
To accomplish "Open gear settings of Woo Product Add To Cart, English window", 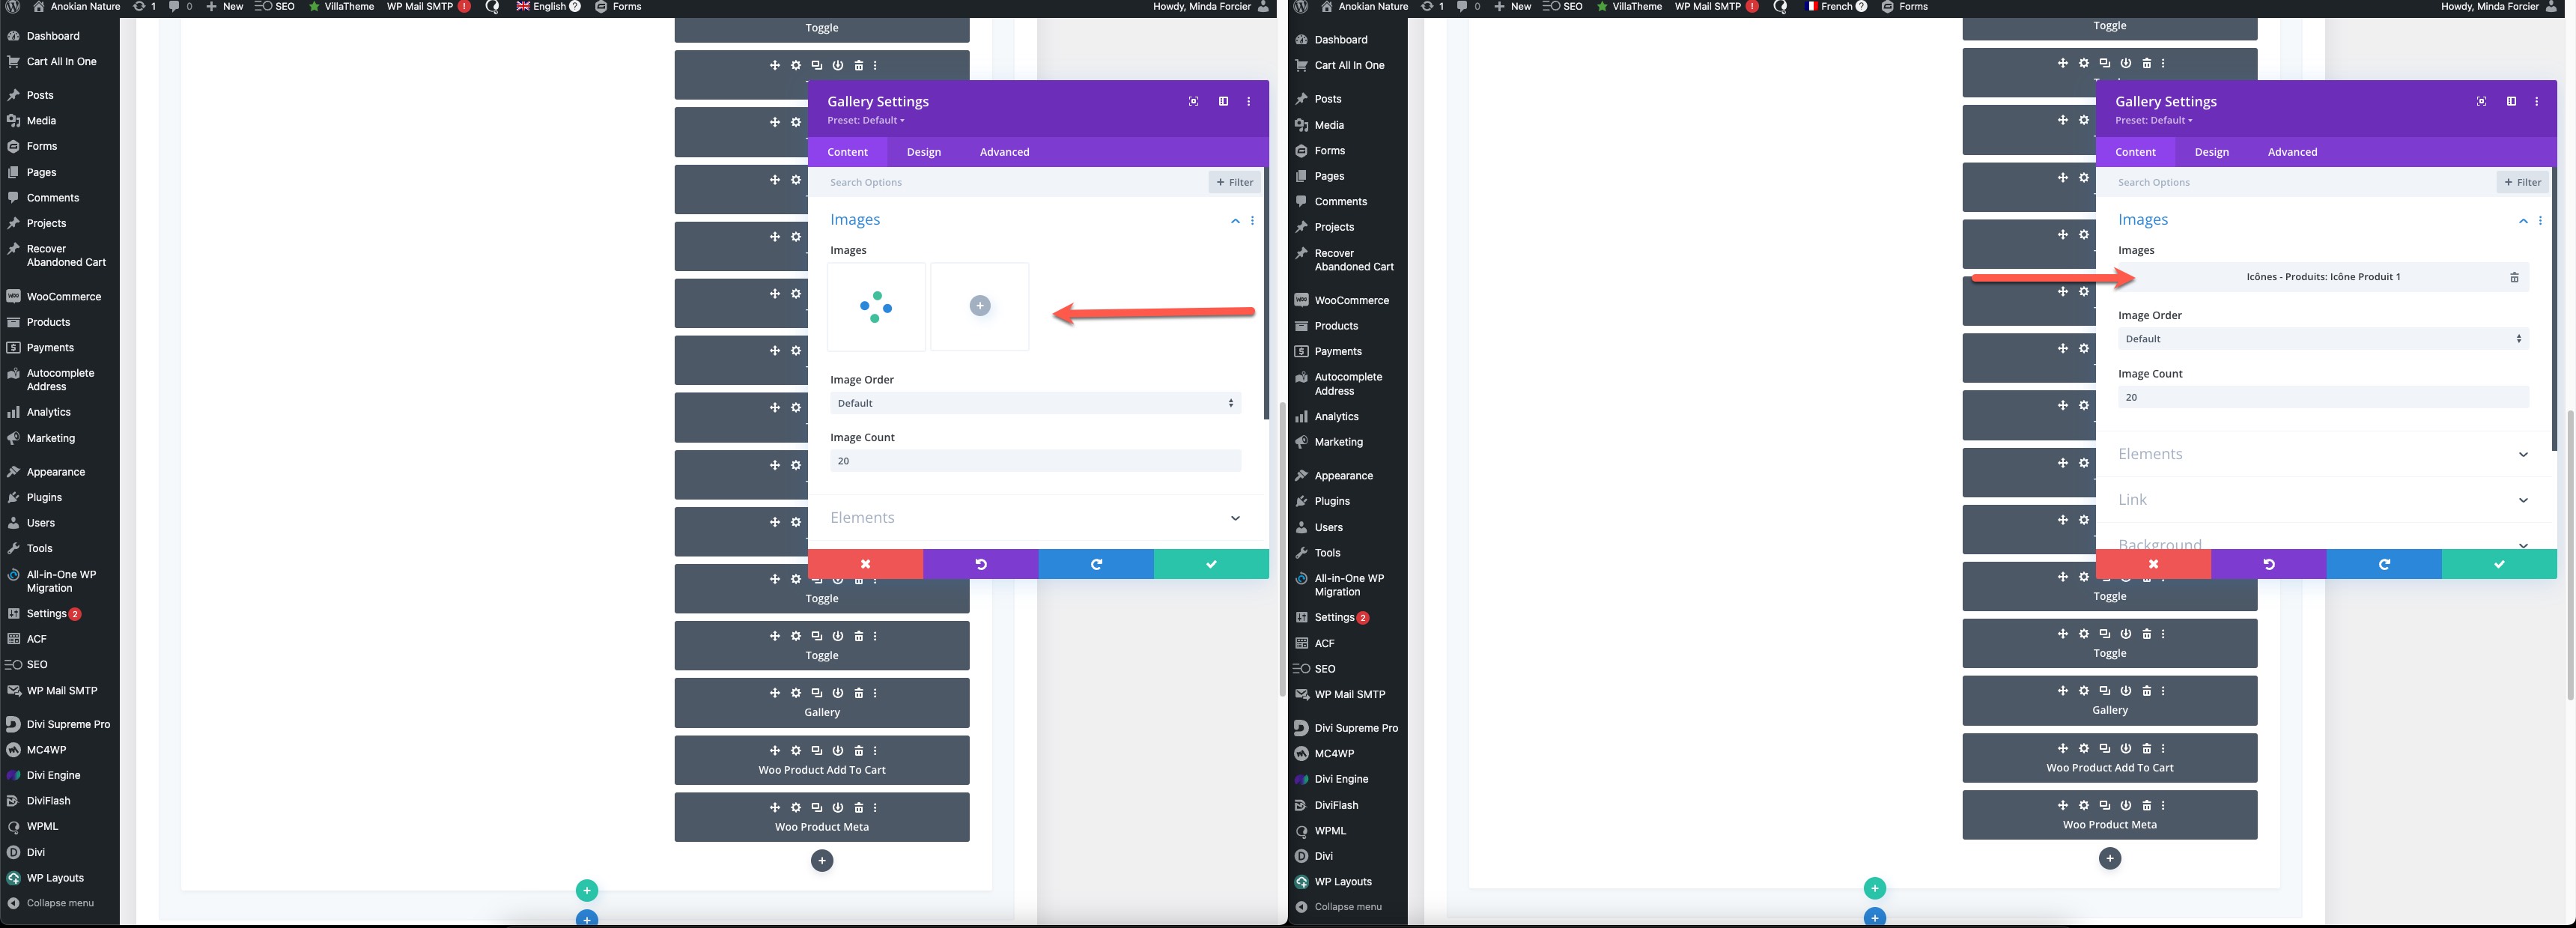I will pyautogui.click(x=796, y=751).
